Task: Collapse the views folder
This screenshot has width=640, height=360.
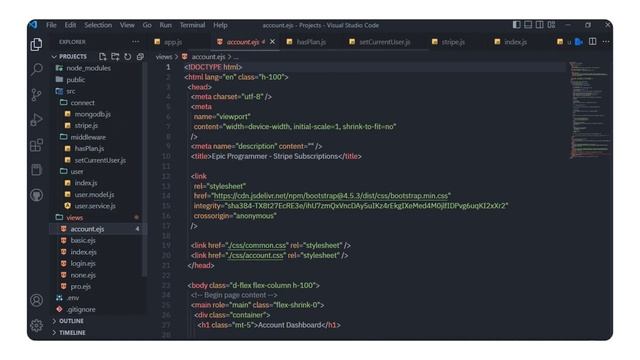Action: (69, 218)
